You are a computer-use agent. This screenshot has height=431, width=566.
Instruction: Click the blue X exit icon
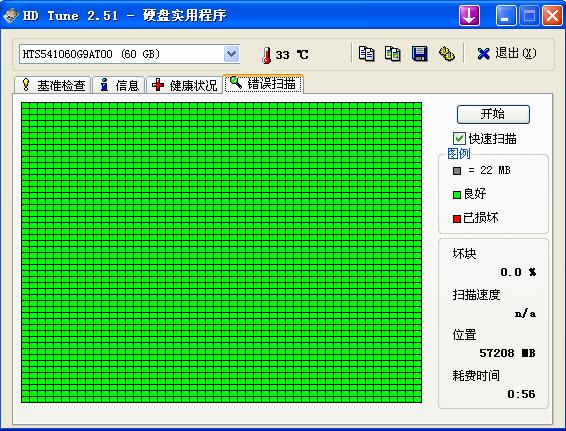coord(483,54)
